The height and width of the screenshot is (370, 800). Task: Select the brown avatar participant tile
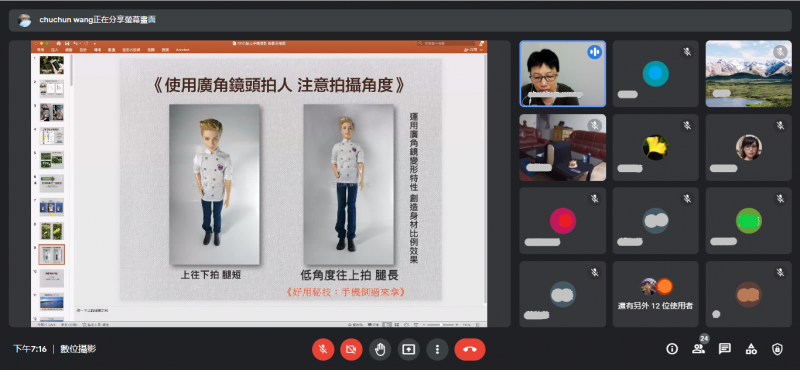(748, 294)
